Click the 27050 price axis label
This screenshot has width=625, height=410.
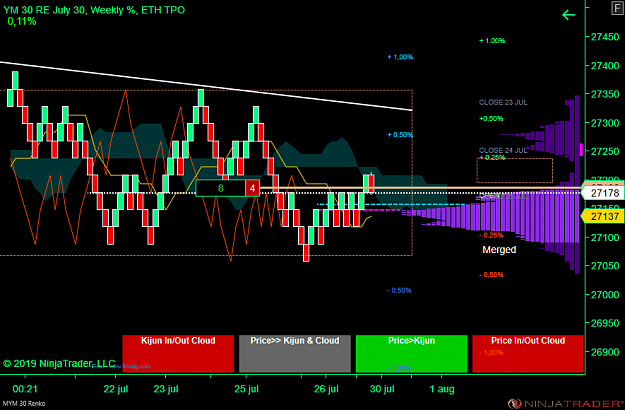pos(605,266)
